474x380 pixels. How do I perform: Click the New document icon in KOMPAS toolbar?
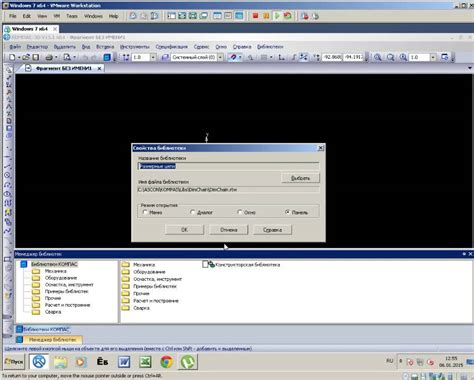pos(12,57)
